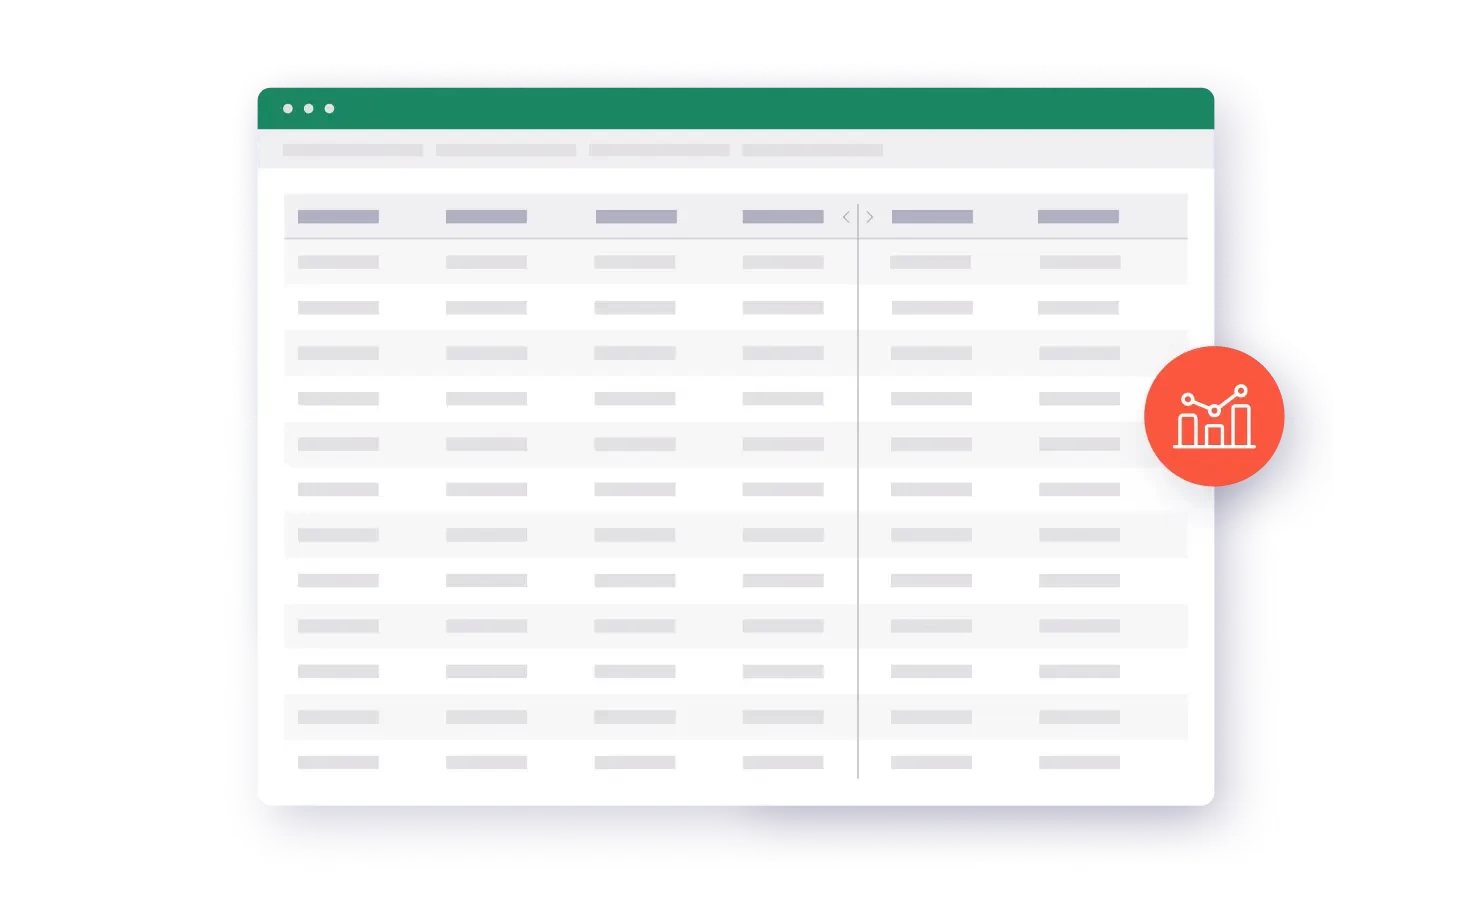Click the green title bar of the window

coord(735,108)
